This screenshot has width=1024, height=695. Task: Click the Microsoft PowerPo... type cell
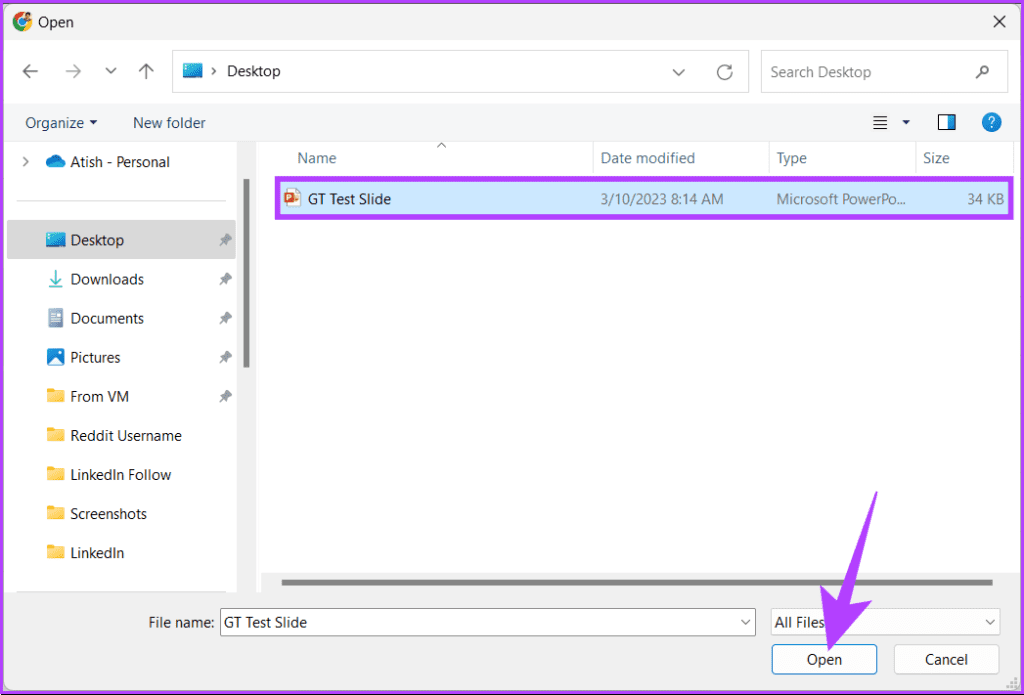click(841, 199)
